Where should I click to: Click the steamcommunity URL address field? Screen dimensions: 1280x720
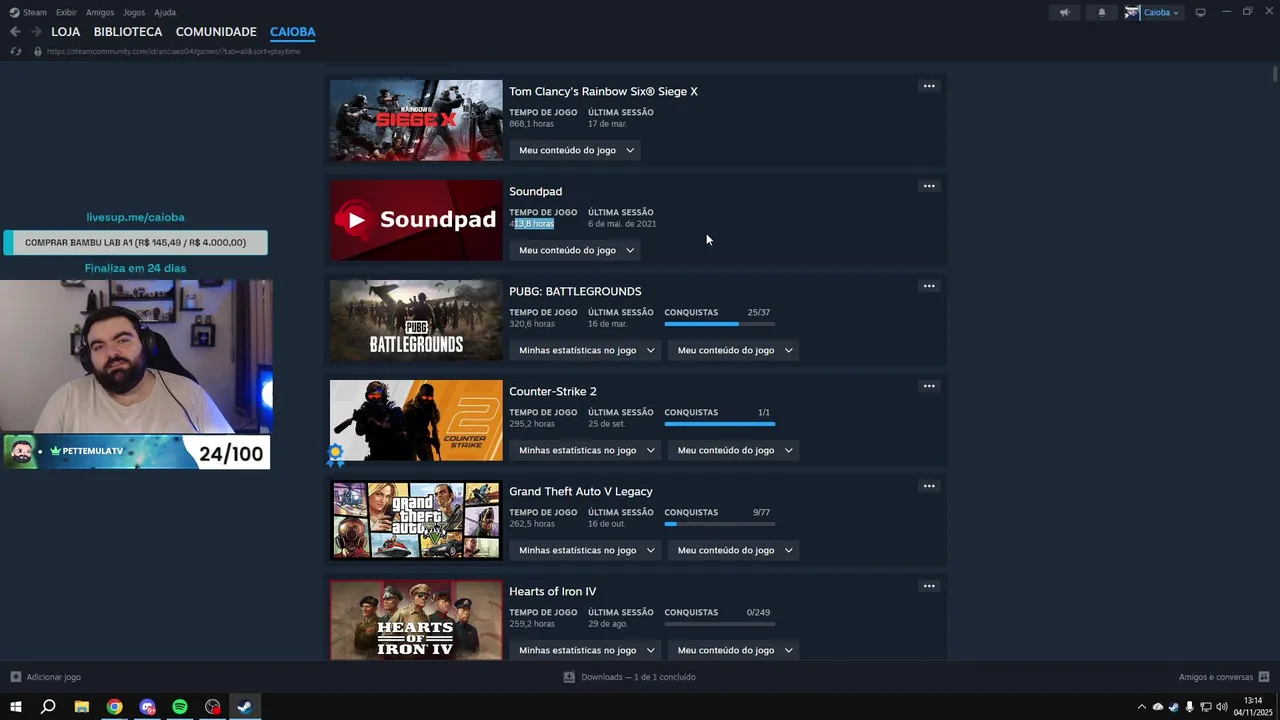point(173,51)
